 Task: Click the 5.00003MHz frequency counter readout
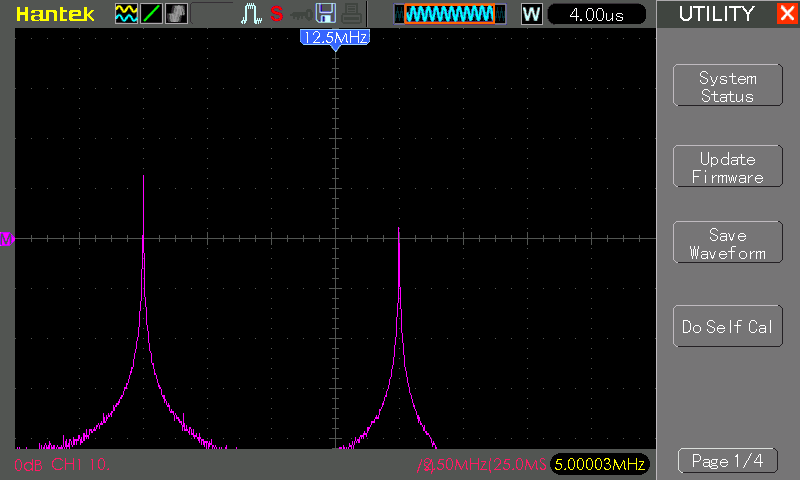[x=599, y=464]
